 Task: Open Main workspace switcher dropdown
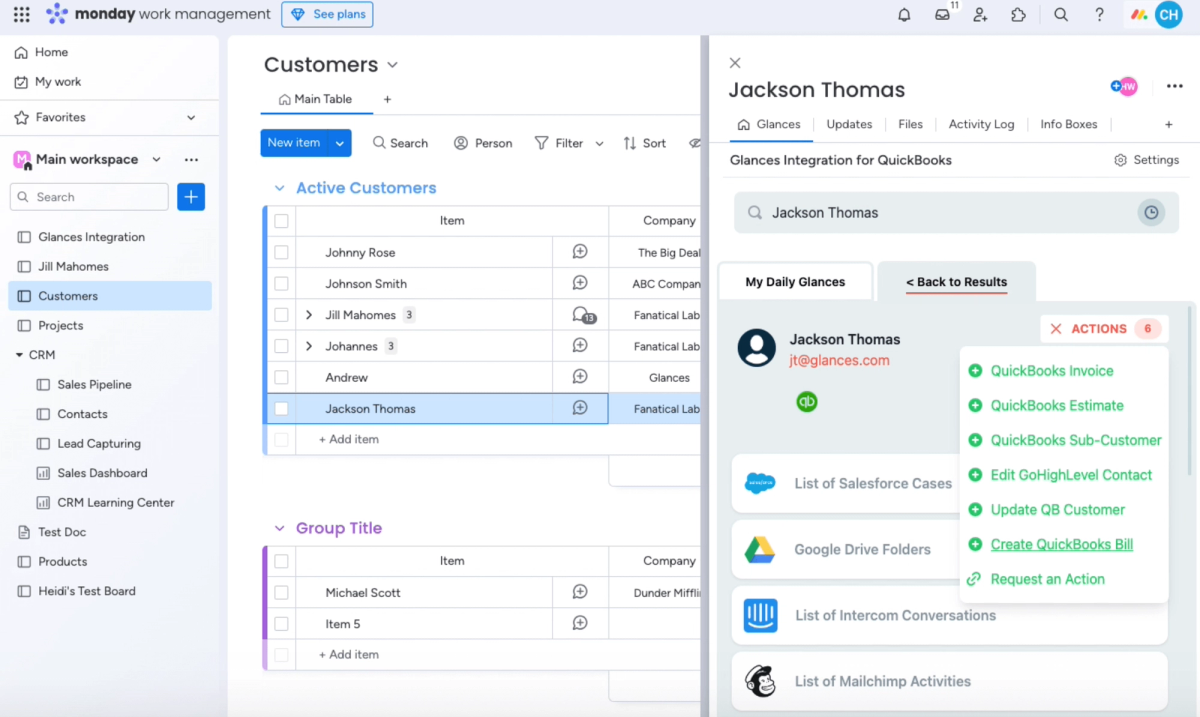tap(156, 159)
